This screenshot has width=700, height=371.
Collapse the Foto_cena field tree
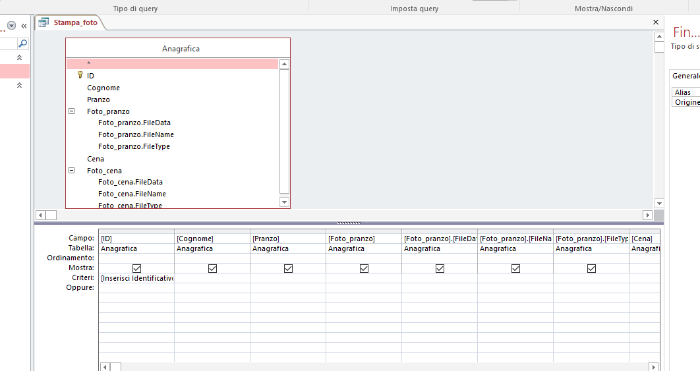tap(71, 170)
